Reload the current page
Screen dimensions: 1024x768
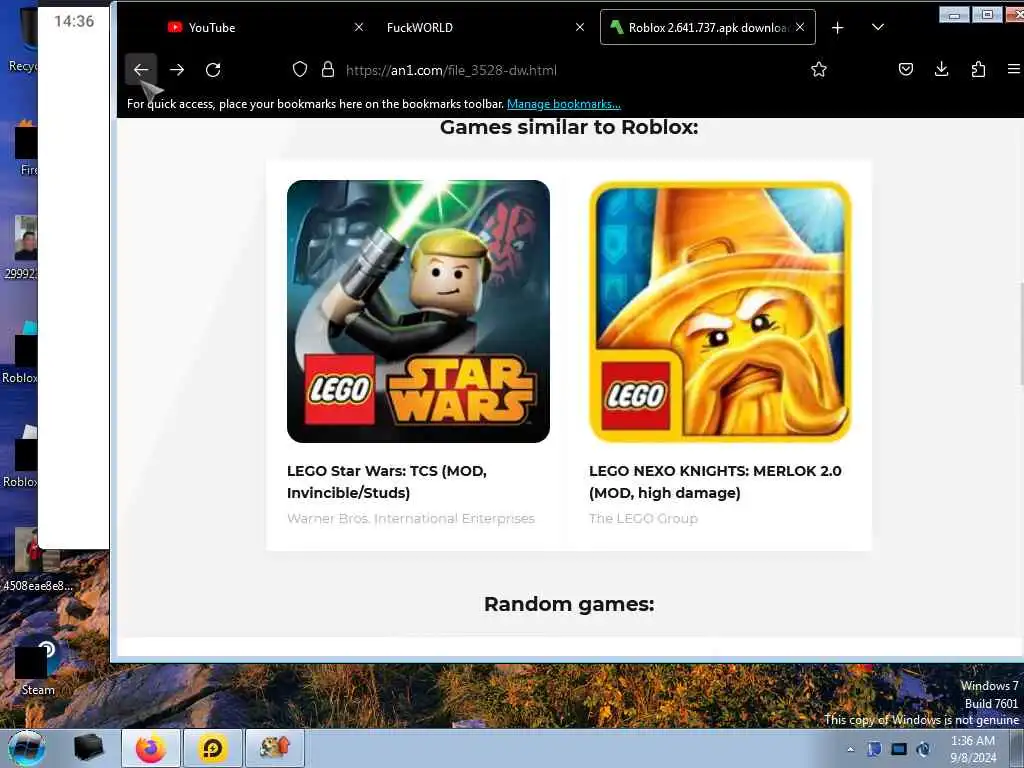pos(213,70)
